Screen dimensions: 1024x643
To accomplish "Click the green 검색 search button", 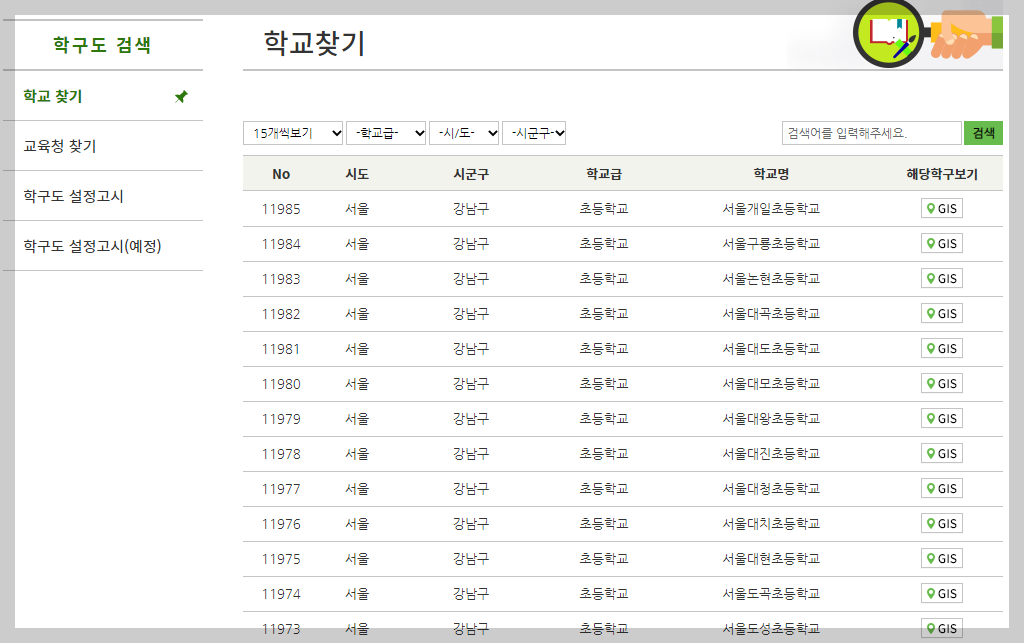I will (983, 133).
